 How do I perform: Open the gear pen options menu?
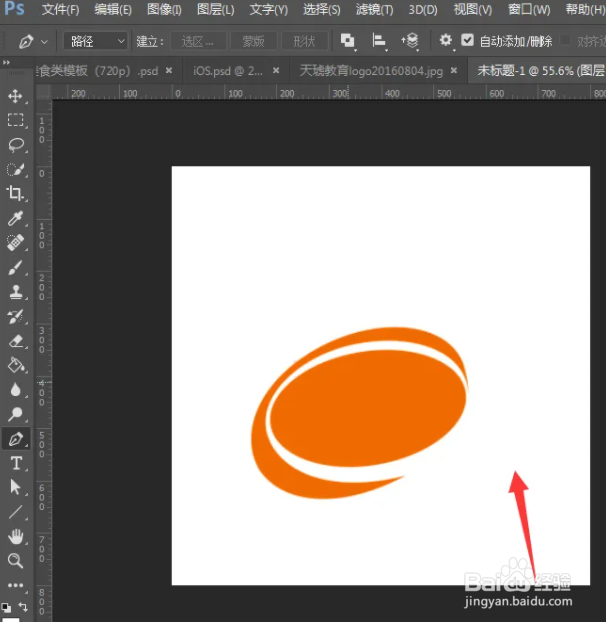446,40
